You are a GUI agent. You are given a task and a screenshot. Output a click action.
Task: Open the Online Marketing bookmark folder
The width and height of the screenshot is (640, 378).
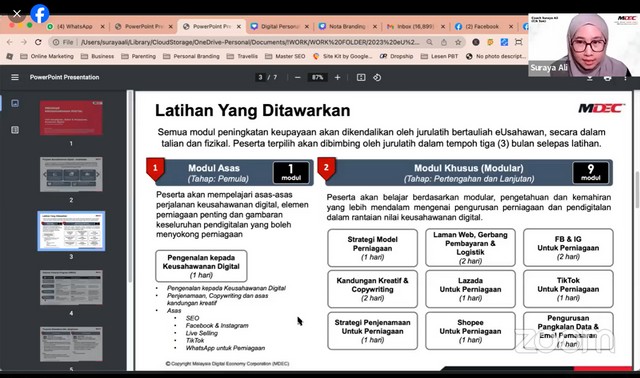point(47,56)
